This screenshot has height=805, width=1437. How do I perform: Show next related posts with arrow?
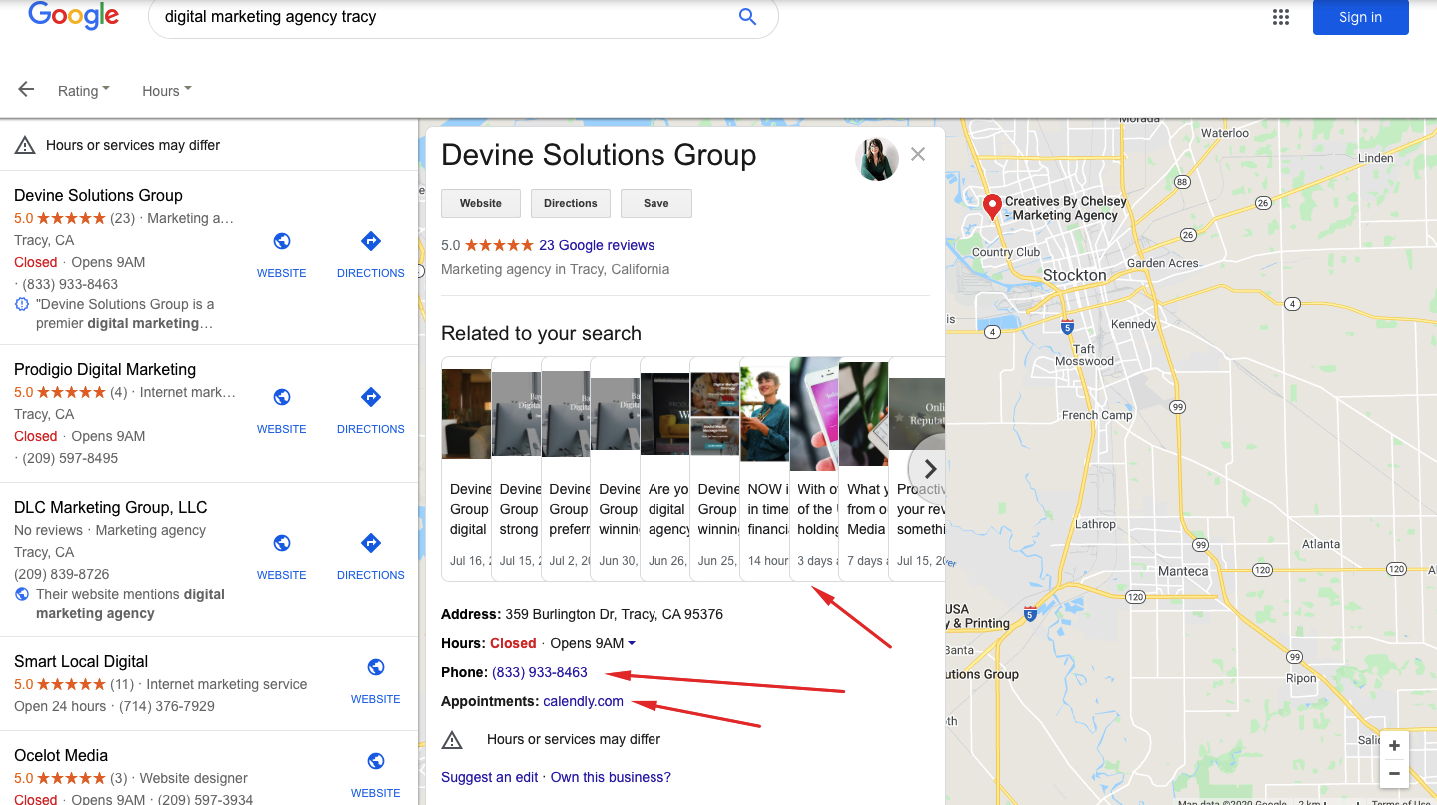pos(929,468)
